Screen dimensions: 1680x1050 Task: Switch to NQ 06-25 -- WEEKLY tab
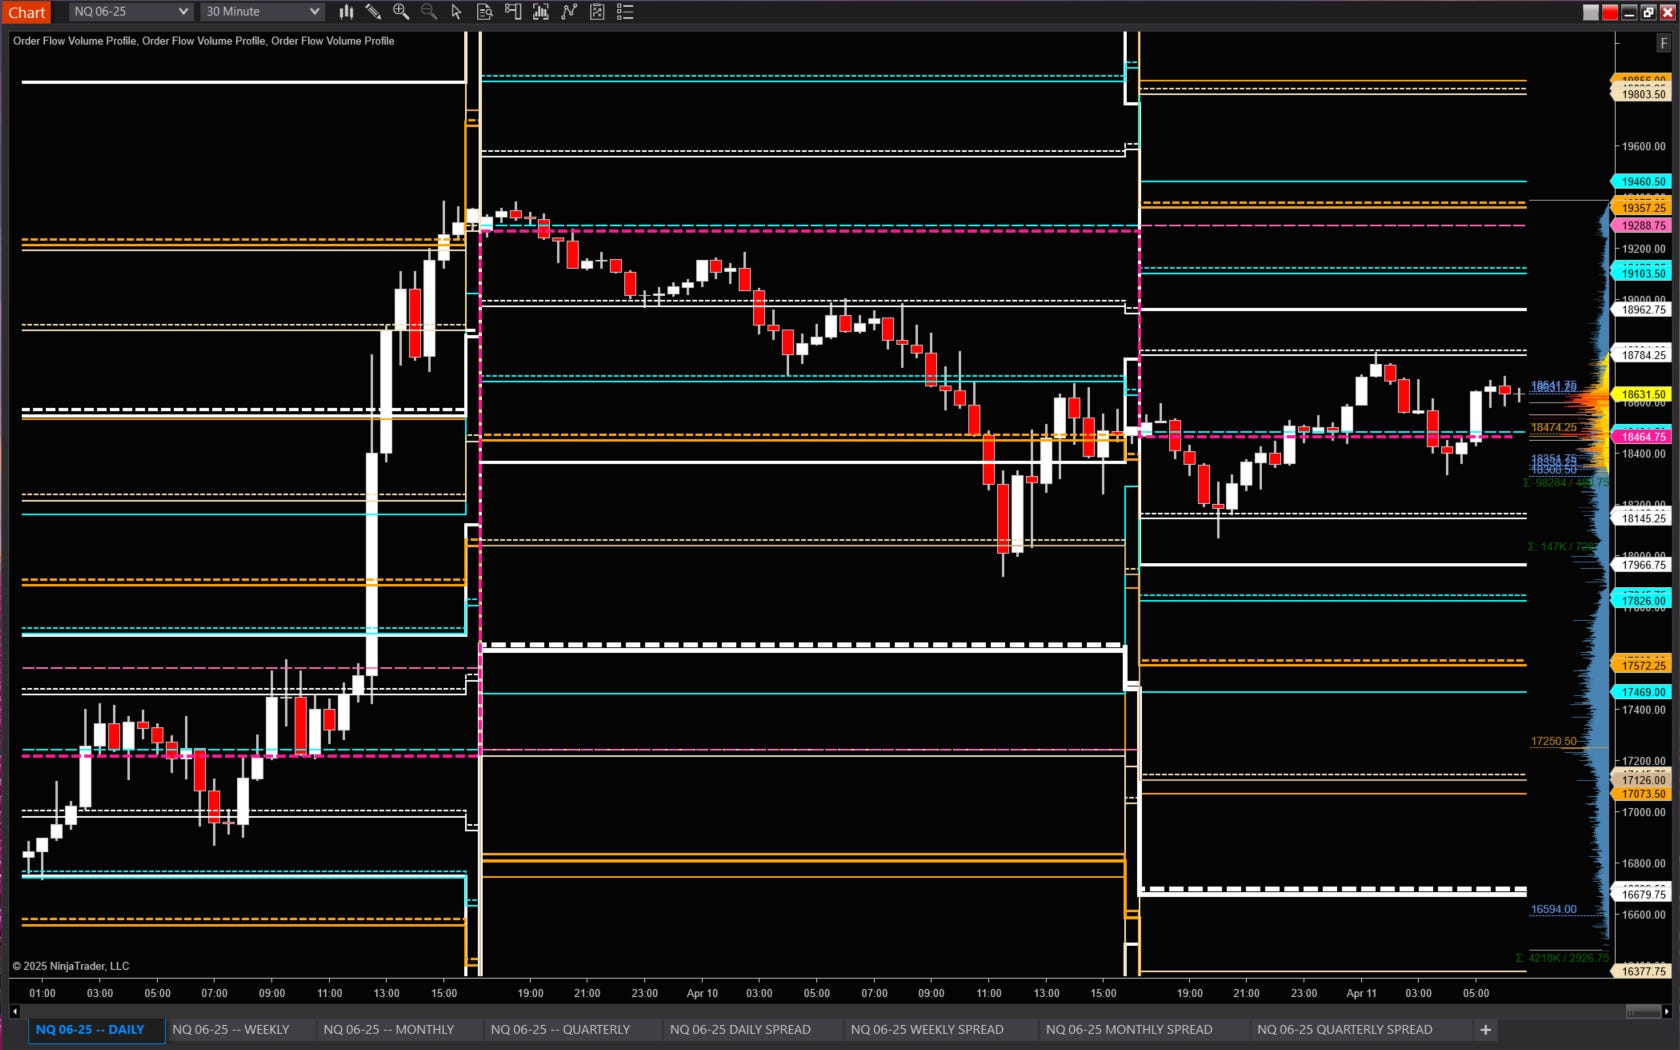point(231,1029)
